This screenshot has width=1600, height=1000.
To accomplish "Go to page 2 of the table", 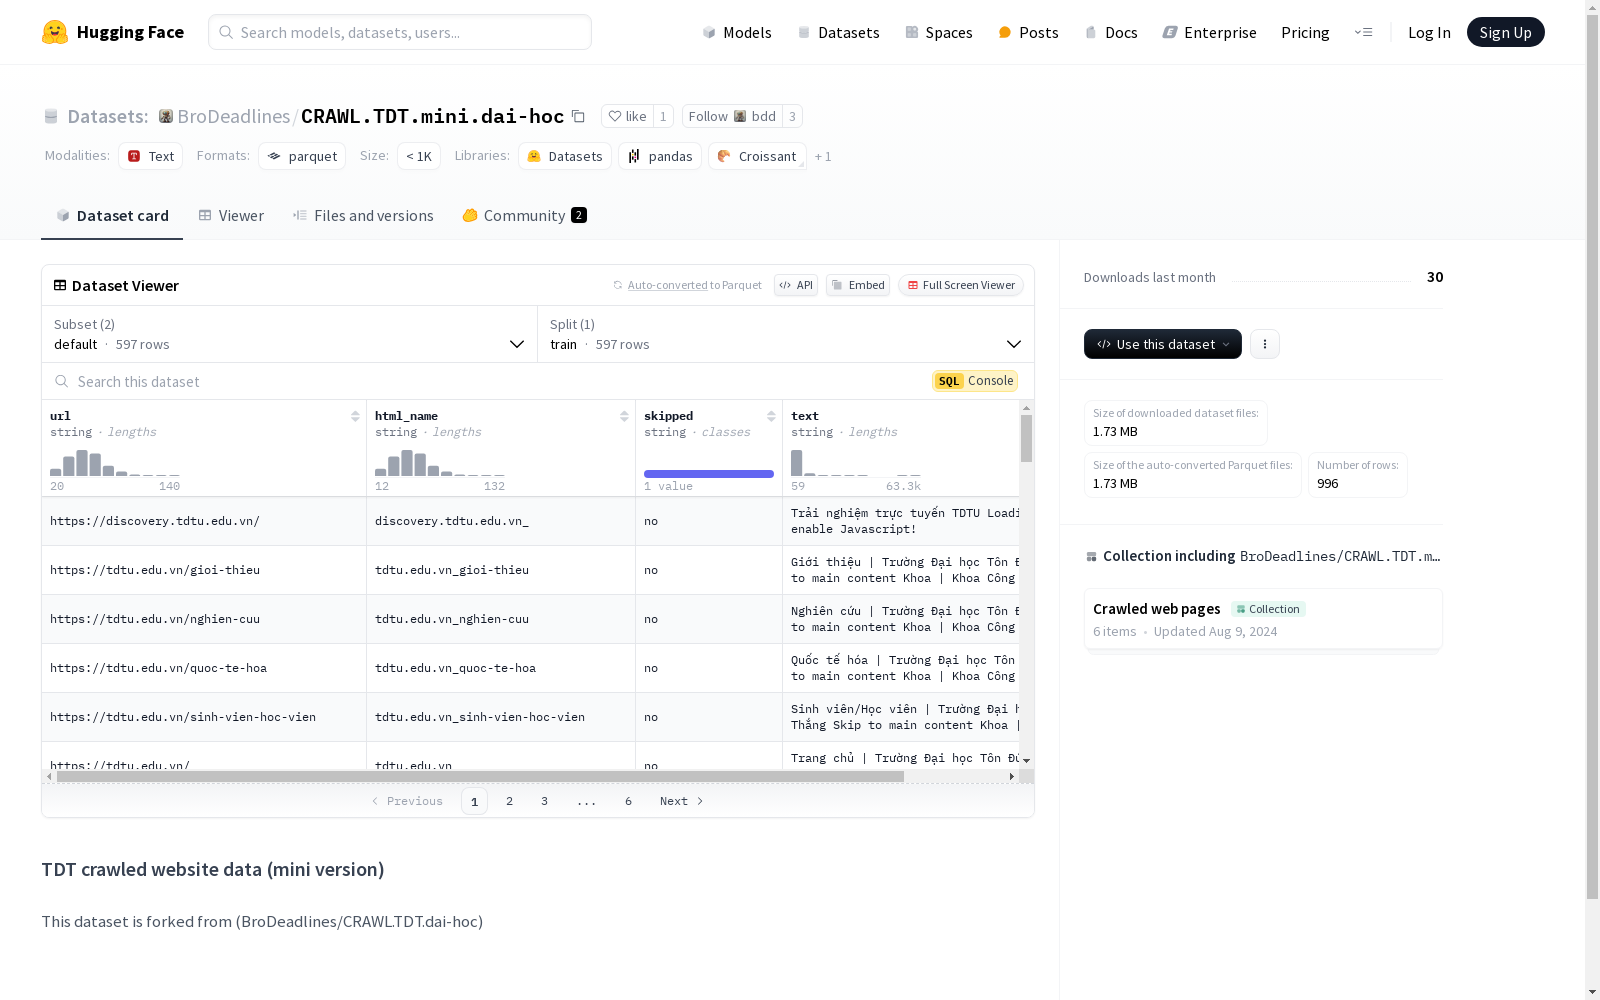I will pyautogui.click(x=509, y=801).
